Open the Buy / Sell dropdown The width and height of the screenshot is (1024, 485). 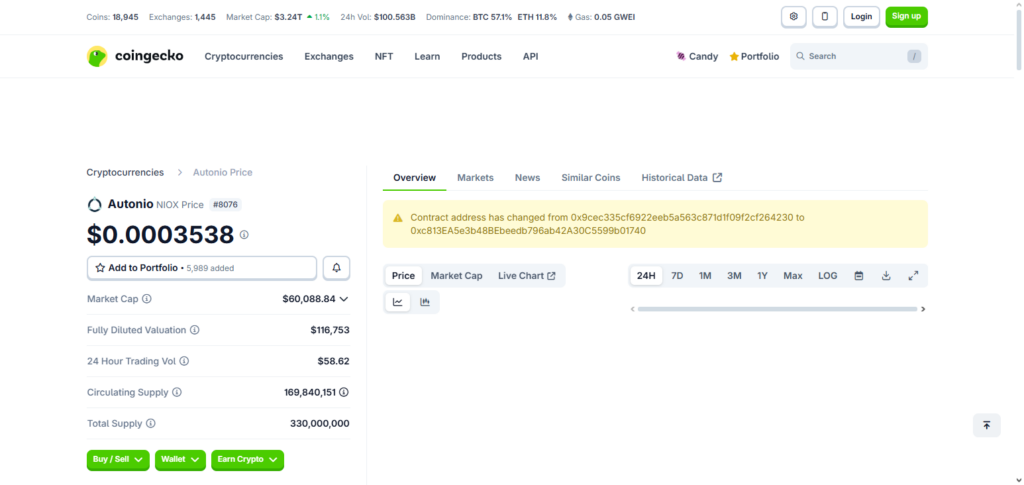point(118,460)
